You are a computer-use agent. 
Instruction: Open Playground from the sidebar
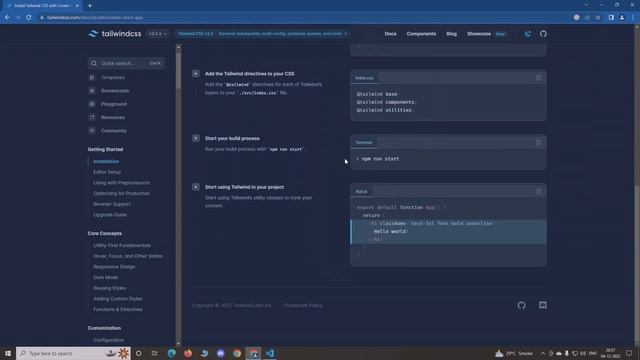[113, 104]
